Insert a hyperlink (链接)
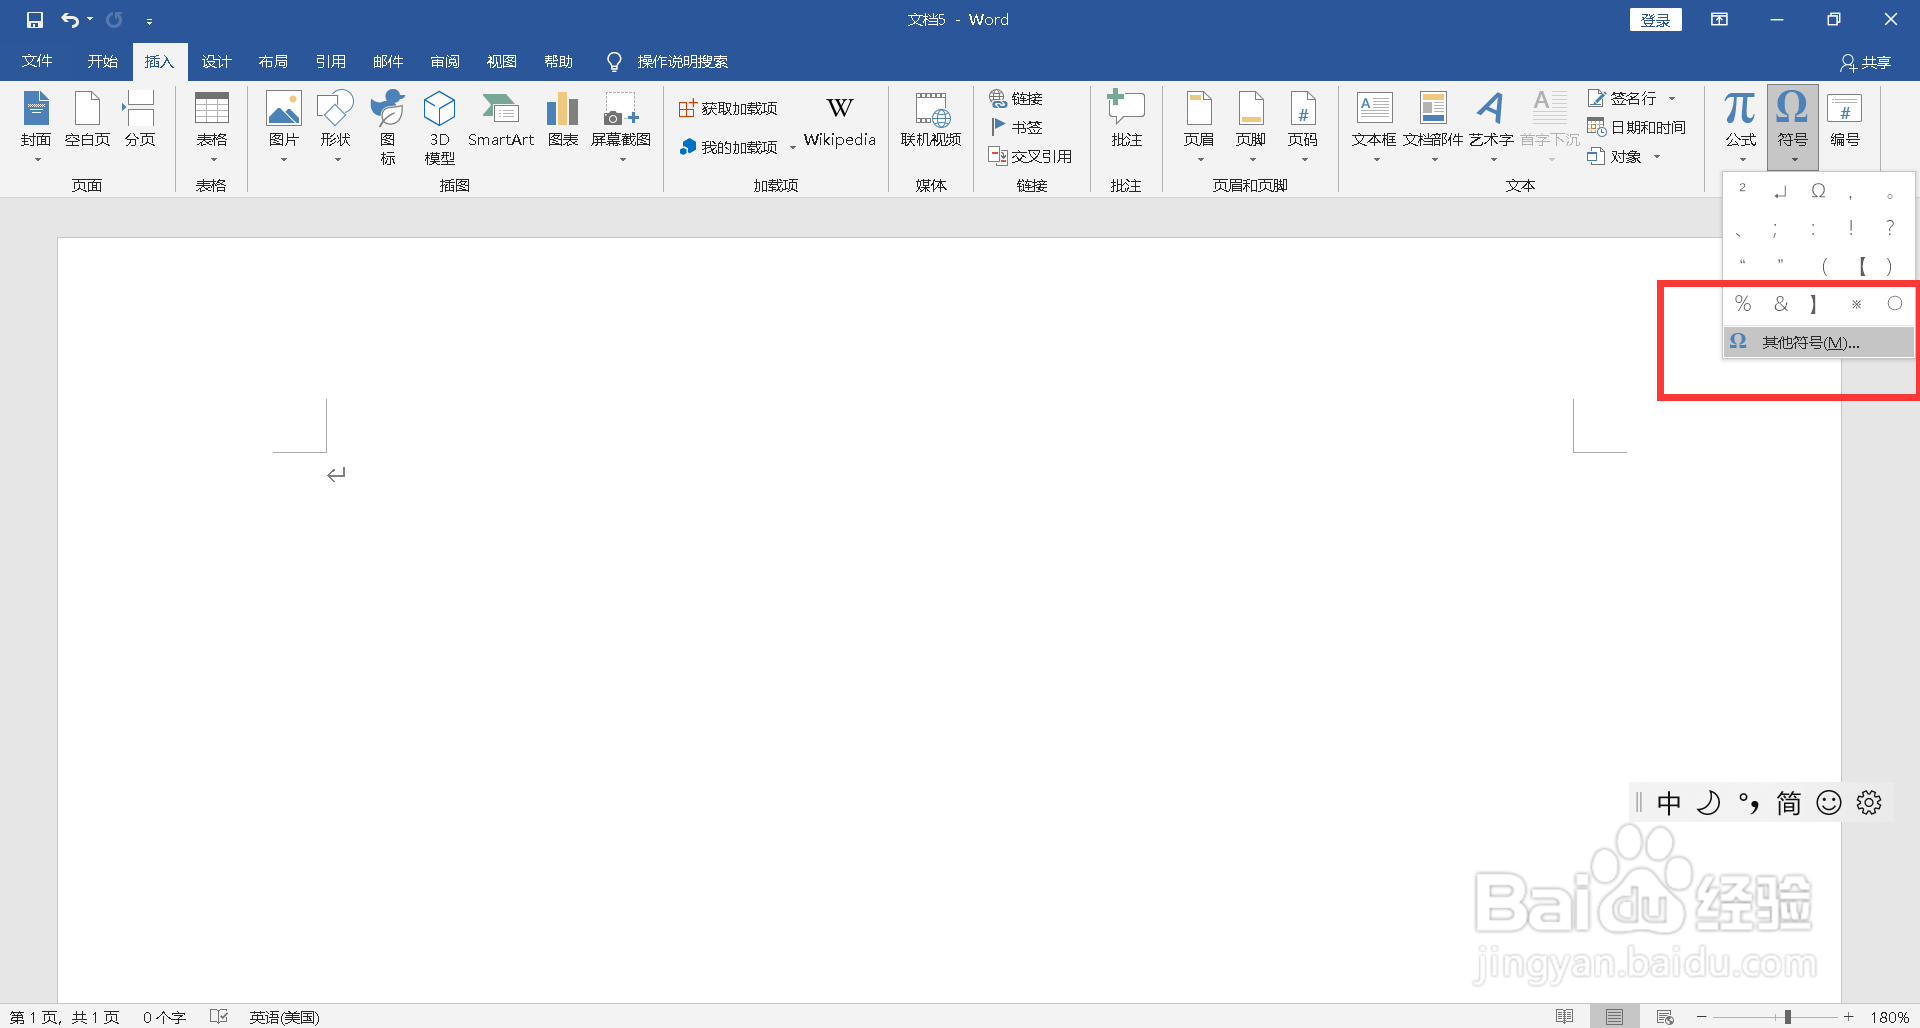Viewport: 1920px width, 1028px height. point(1016,98)
